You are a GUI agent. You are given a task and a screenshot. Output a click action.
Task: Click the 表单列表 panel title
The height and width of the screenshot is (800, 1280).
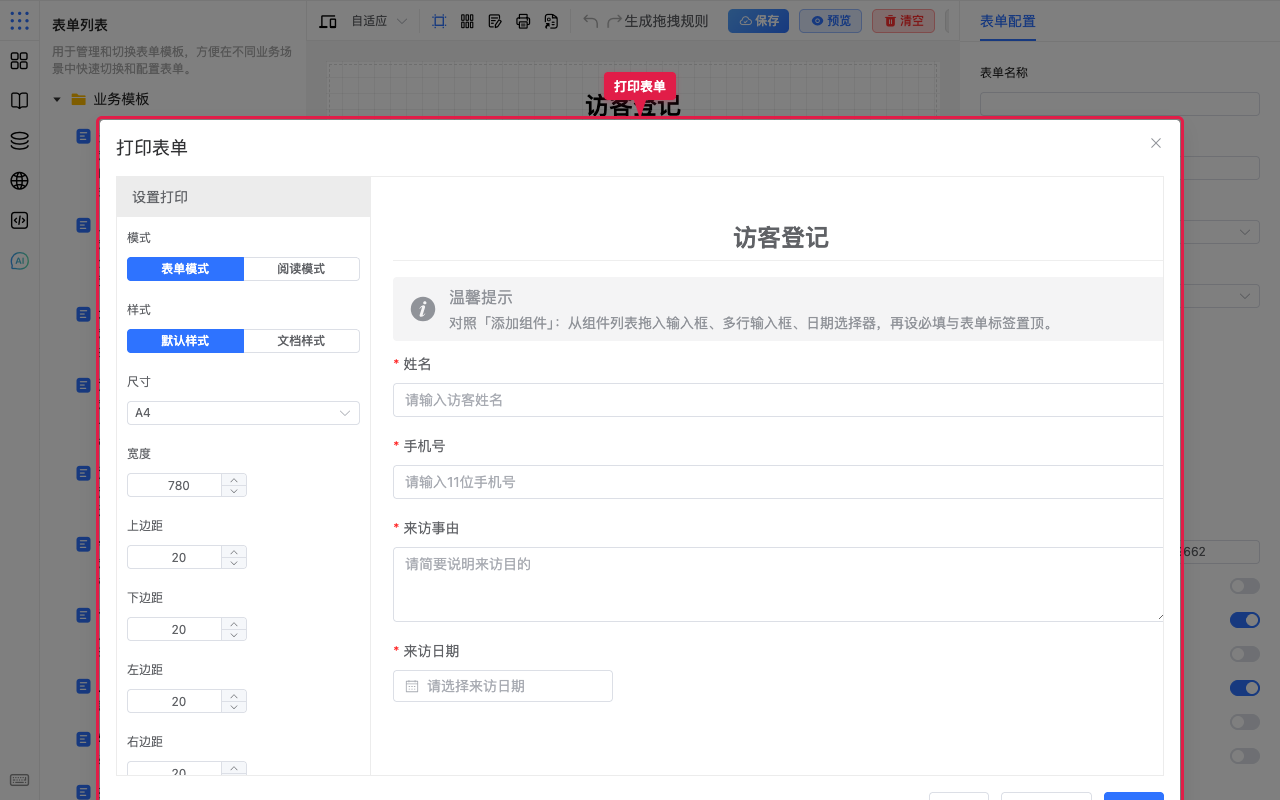[x=80, y=25]
